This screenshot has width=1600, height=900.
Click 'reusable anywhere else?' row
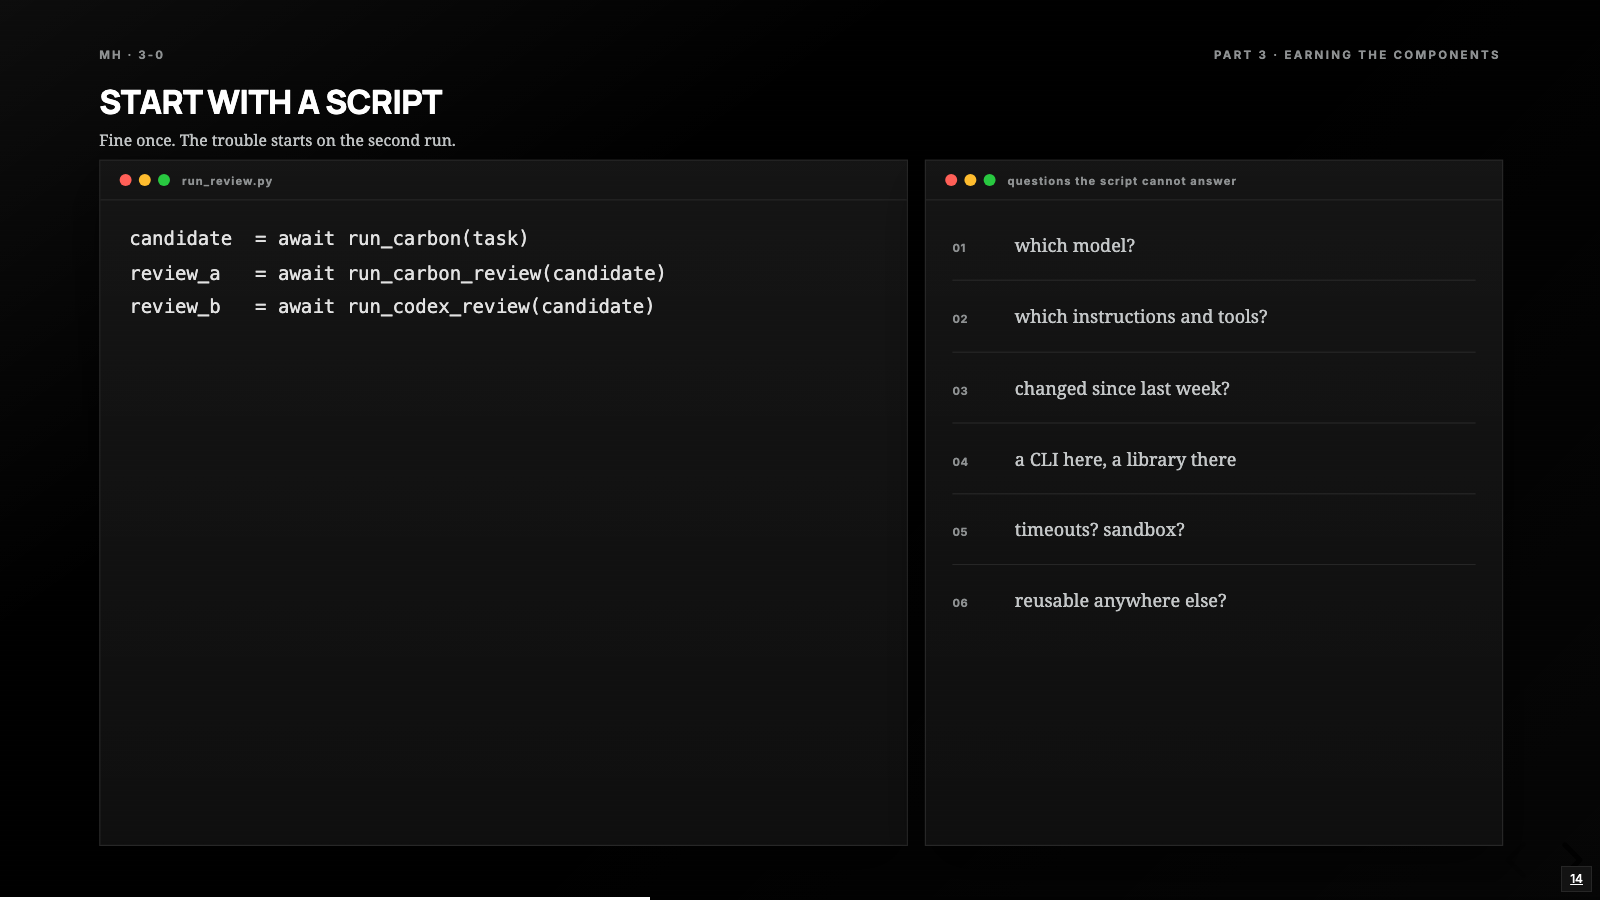[x=1213, y=601]
